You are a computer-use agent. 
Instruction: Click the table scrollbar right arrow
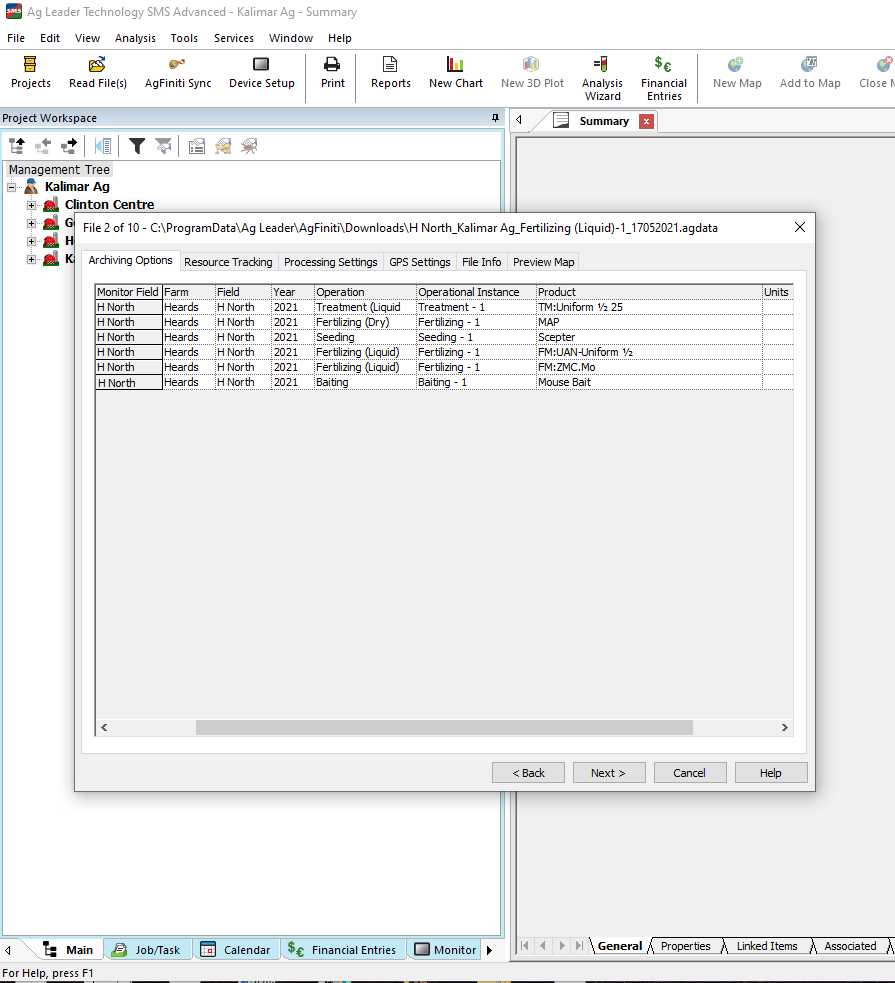(785, 727)
